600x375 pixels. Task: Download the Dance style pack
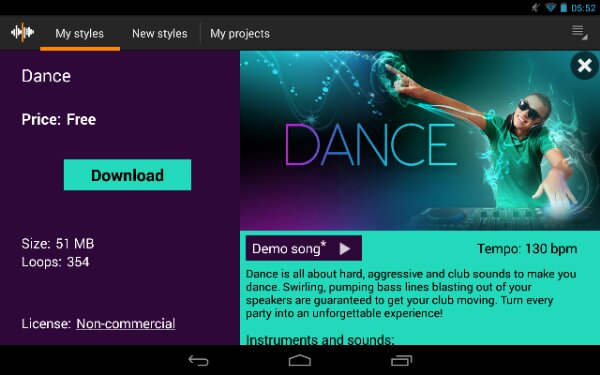(127, 175)
